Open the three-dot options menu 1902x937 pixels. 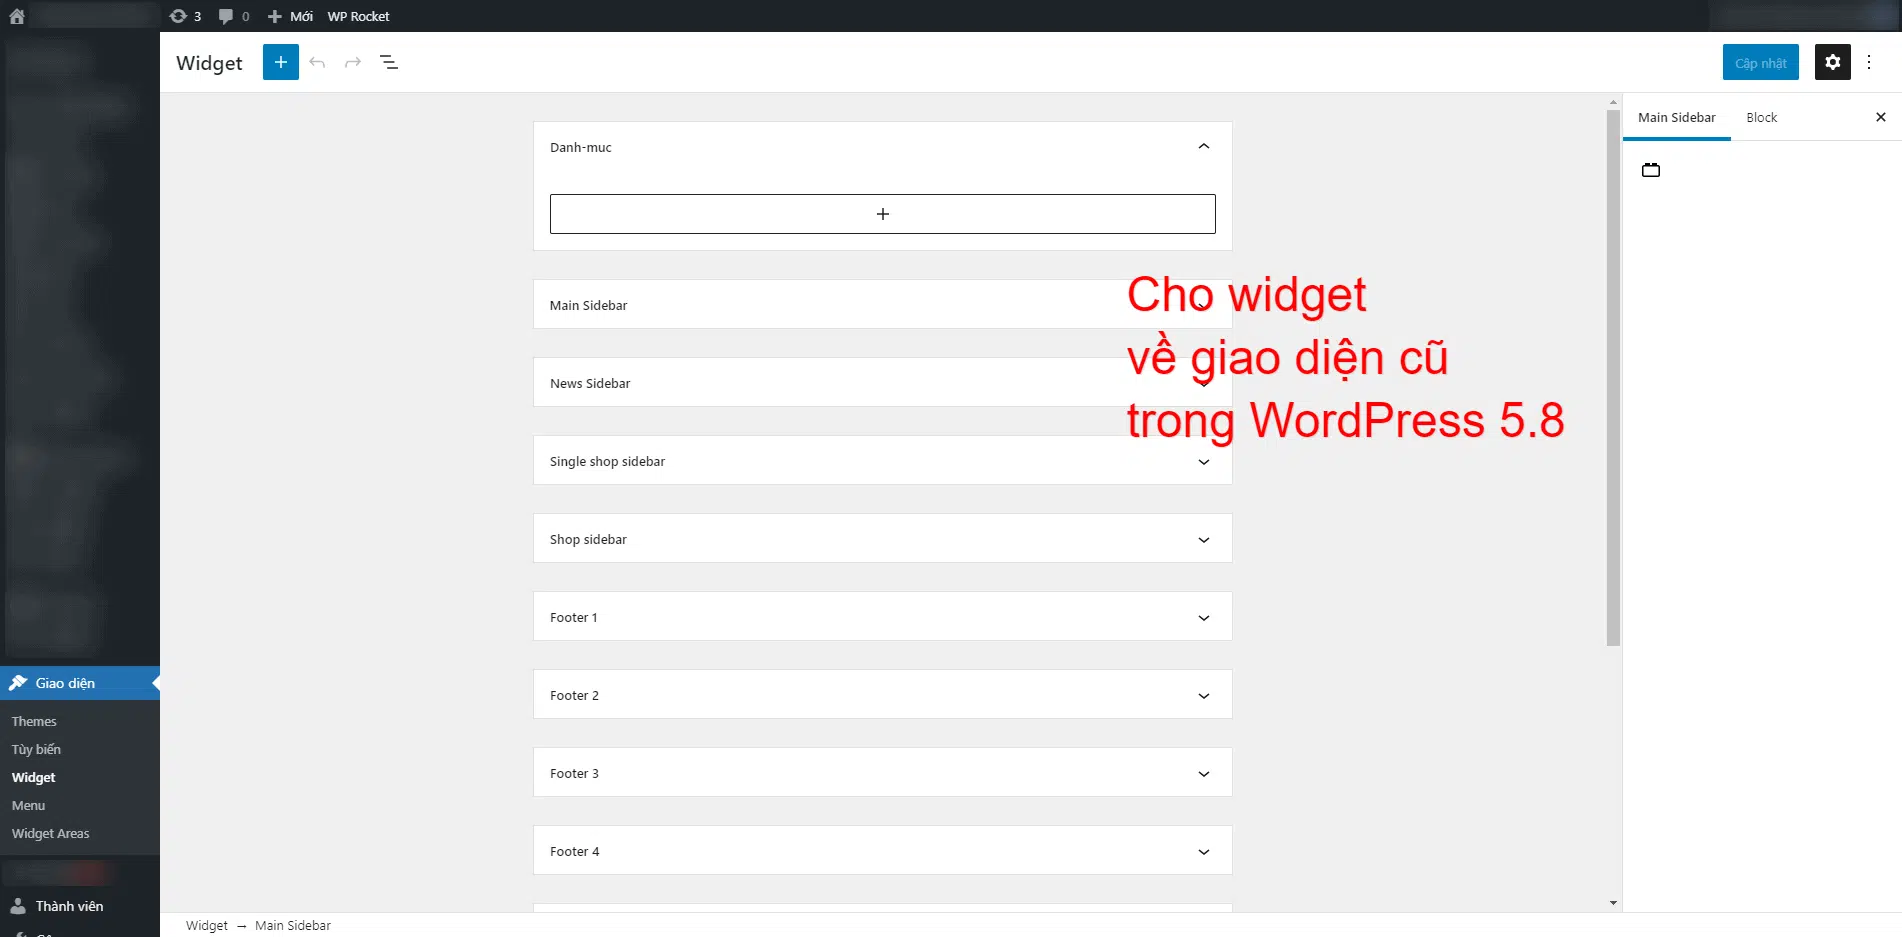pos(1869,62)
